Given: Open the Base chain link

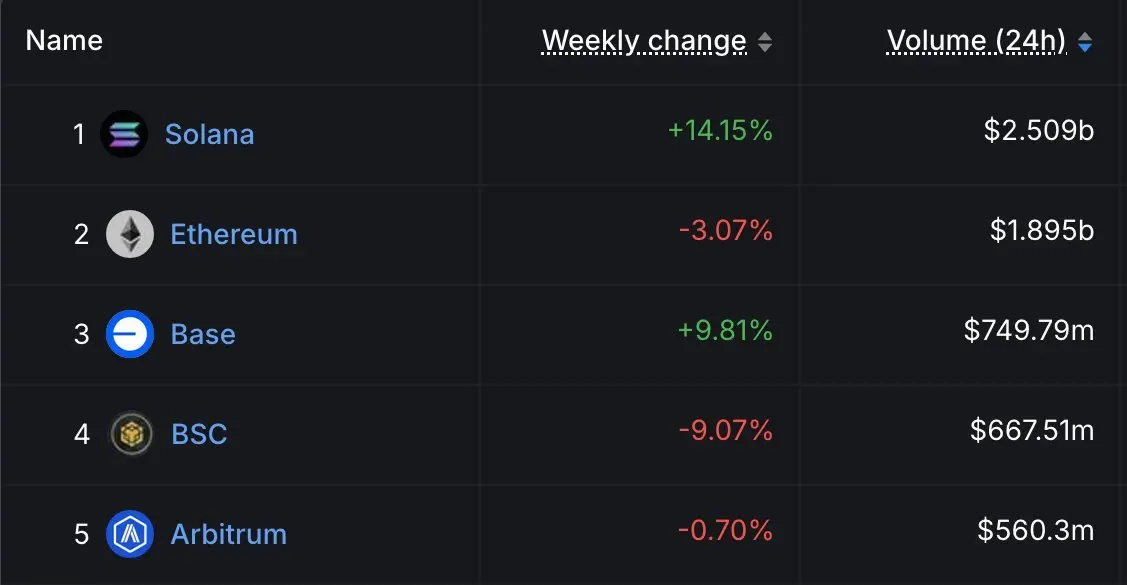Looking at the screenshot, I should [x=203, y=334].
